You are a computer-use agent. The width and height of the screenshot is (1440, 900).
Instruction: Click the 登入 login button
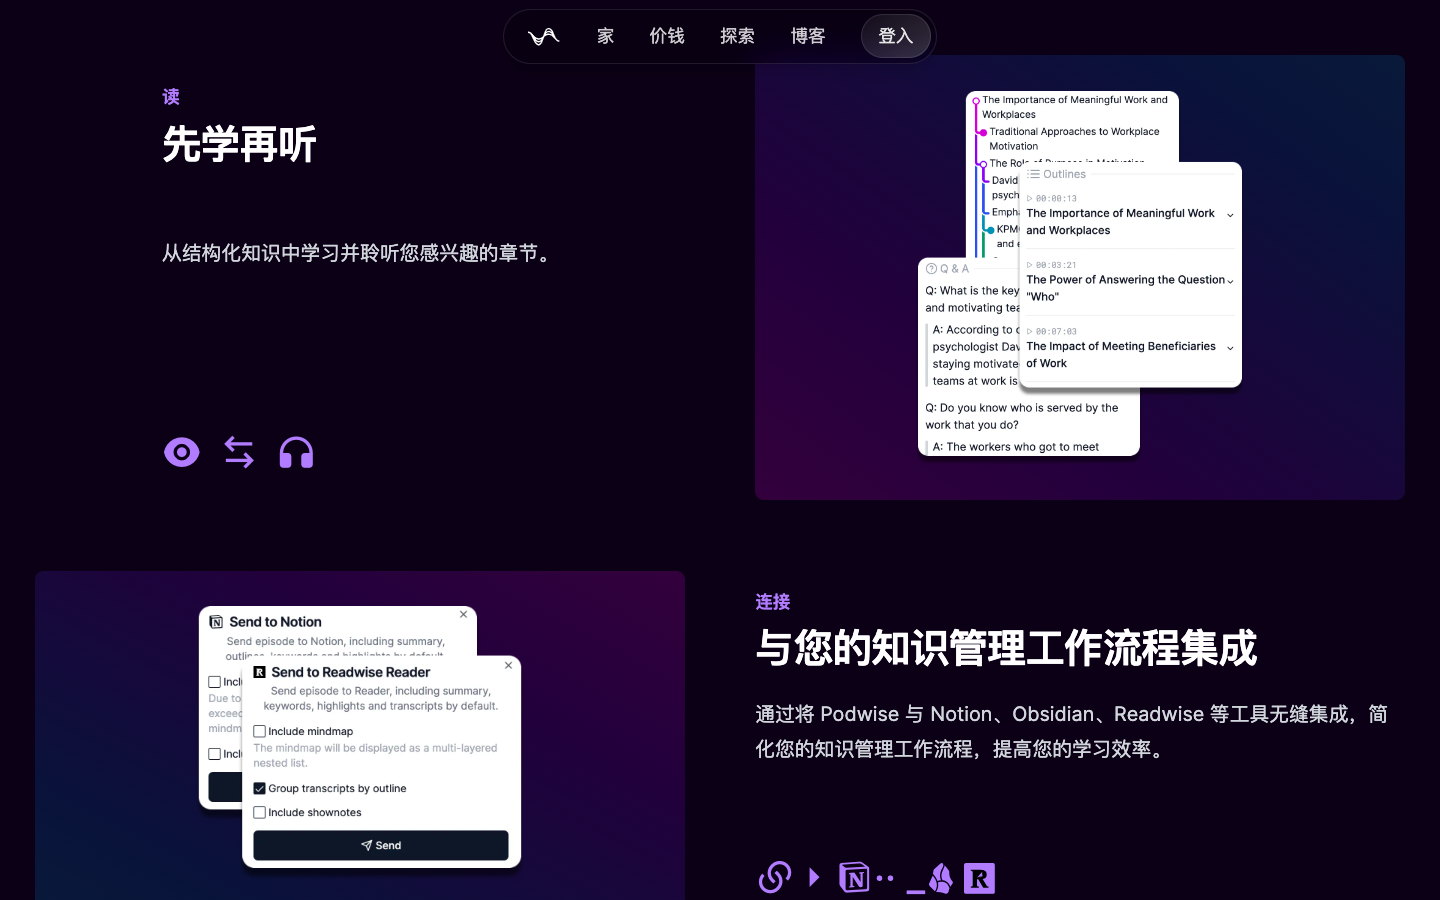896,36
